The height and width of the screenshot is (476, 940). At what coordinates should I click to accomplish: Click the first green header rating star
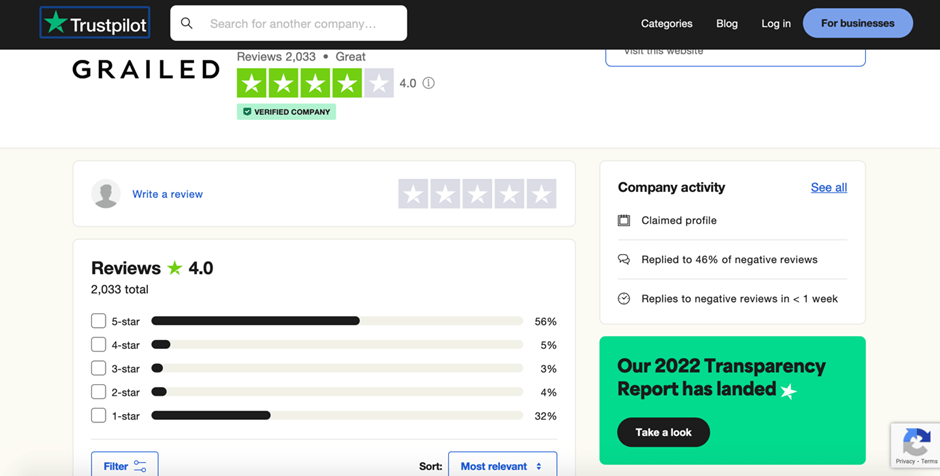pos(252,83)
